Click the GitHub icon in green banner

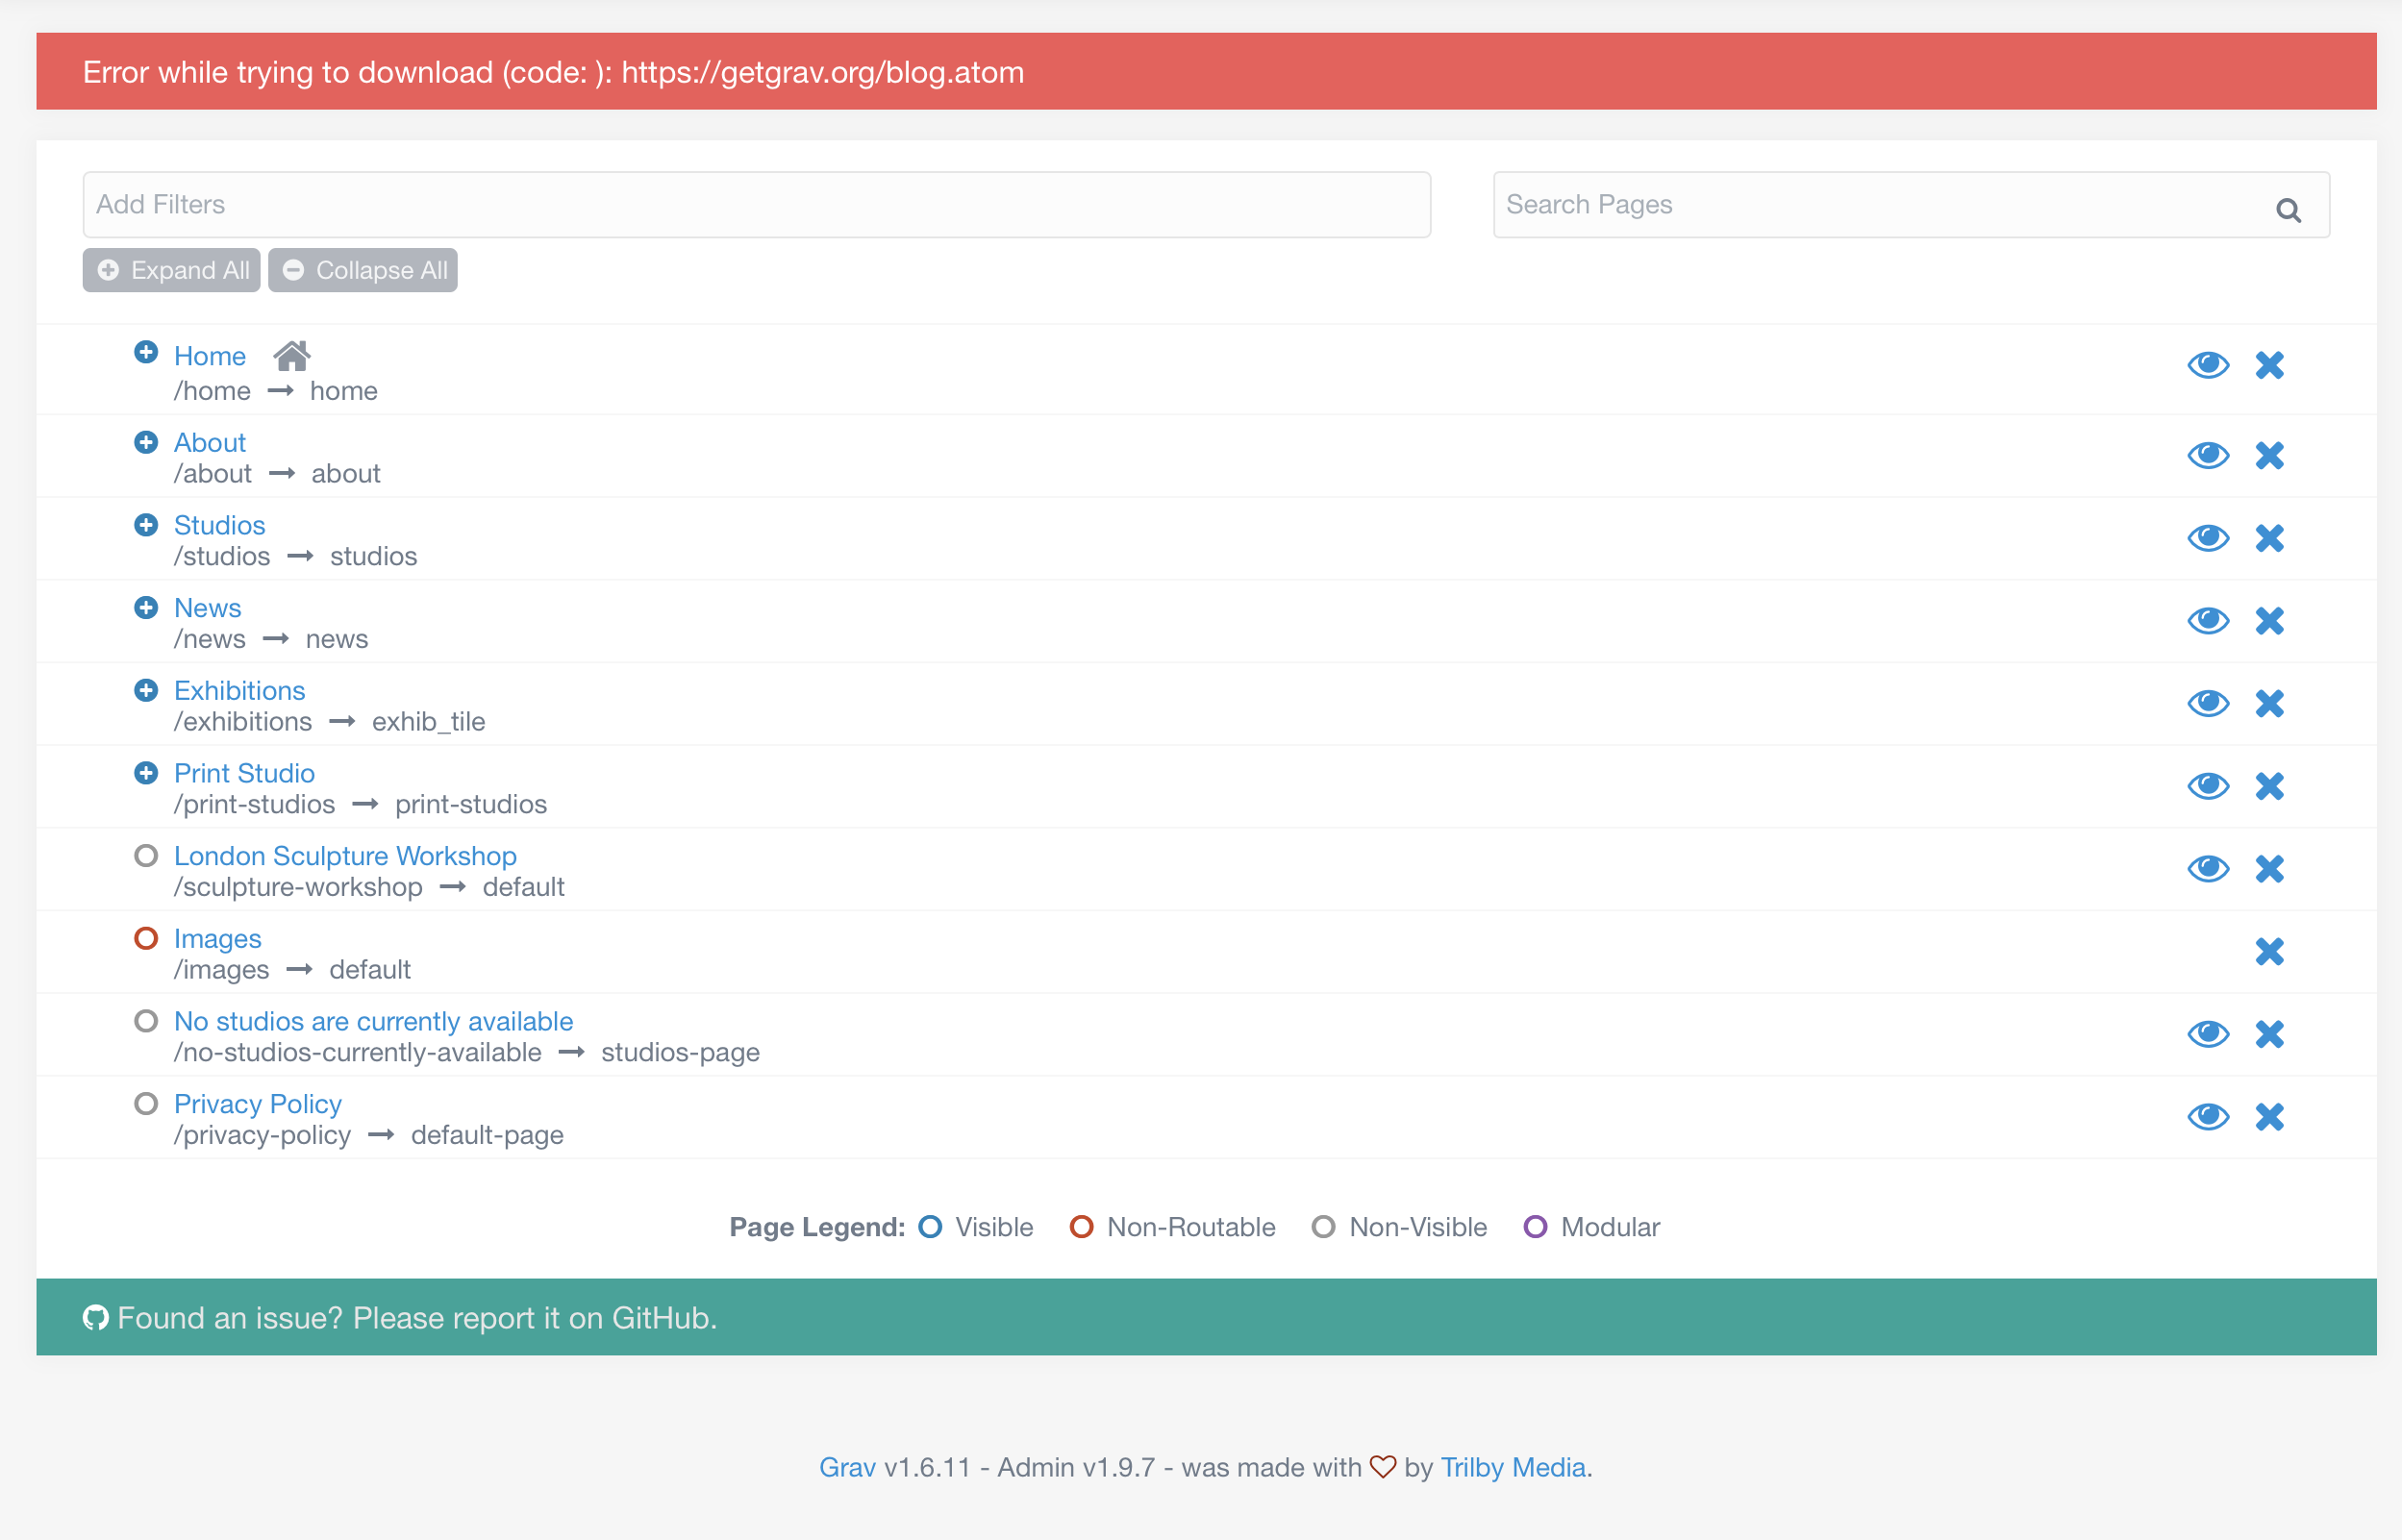[95, 1318]
